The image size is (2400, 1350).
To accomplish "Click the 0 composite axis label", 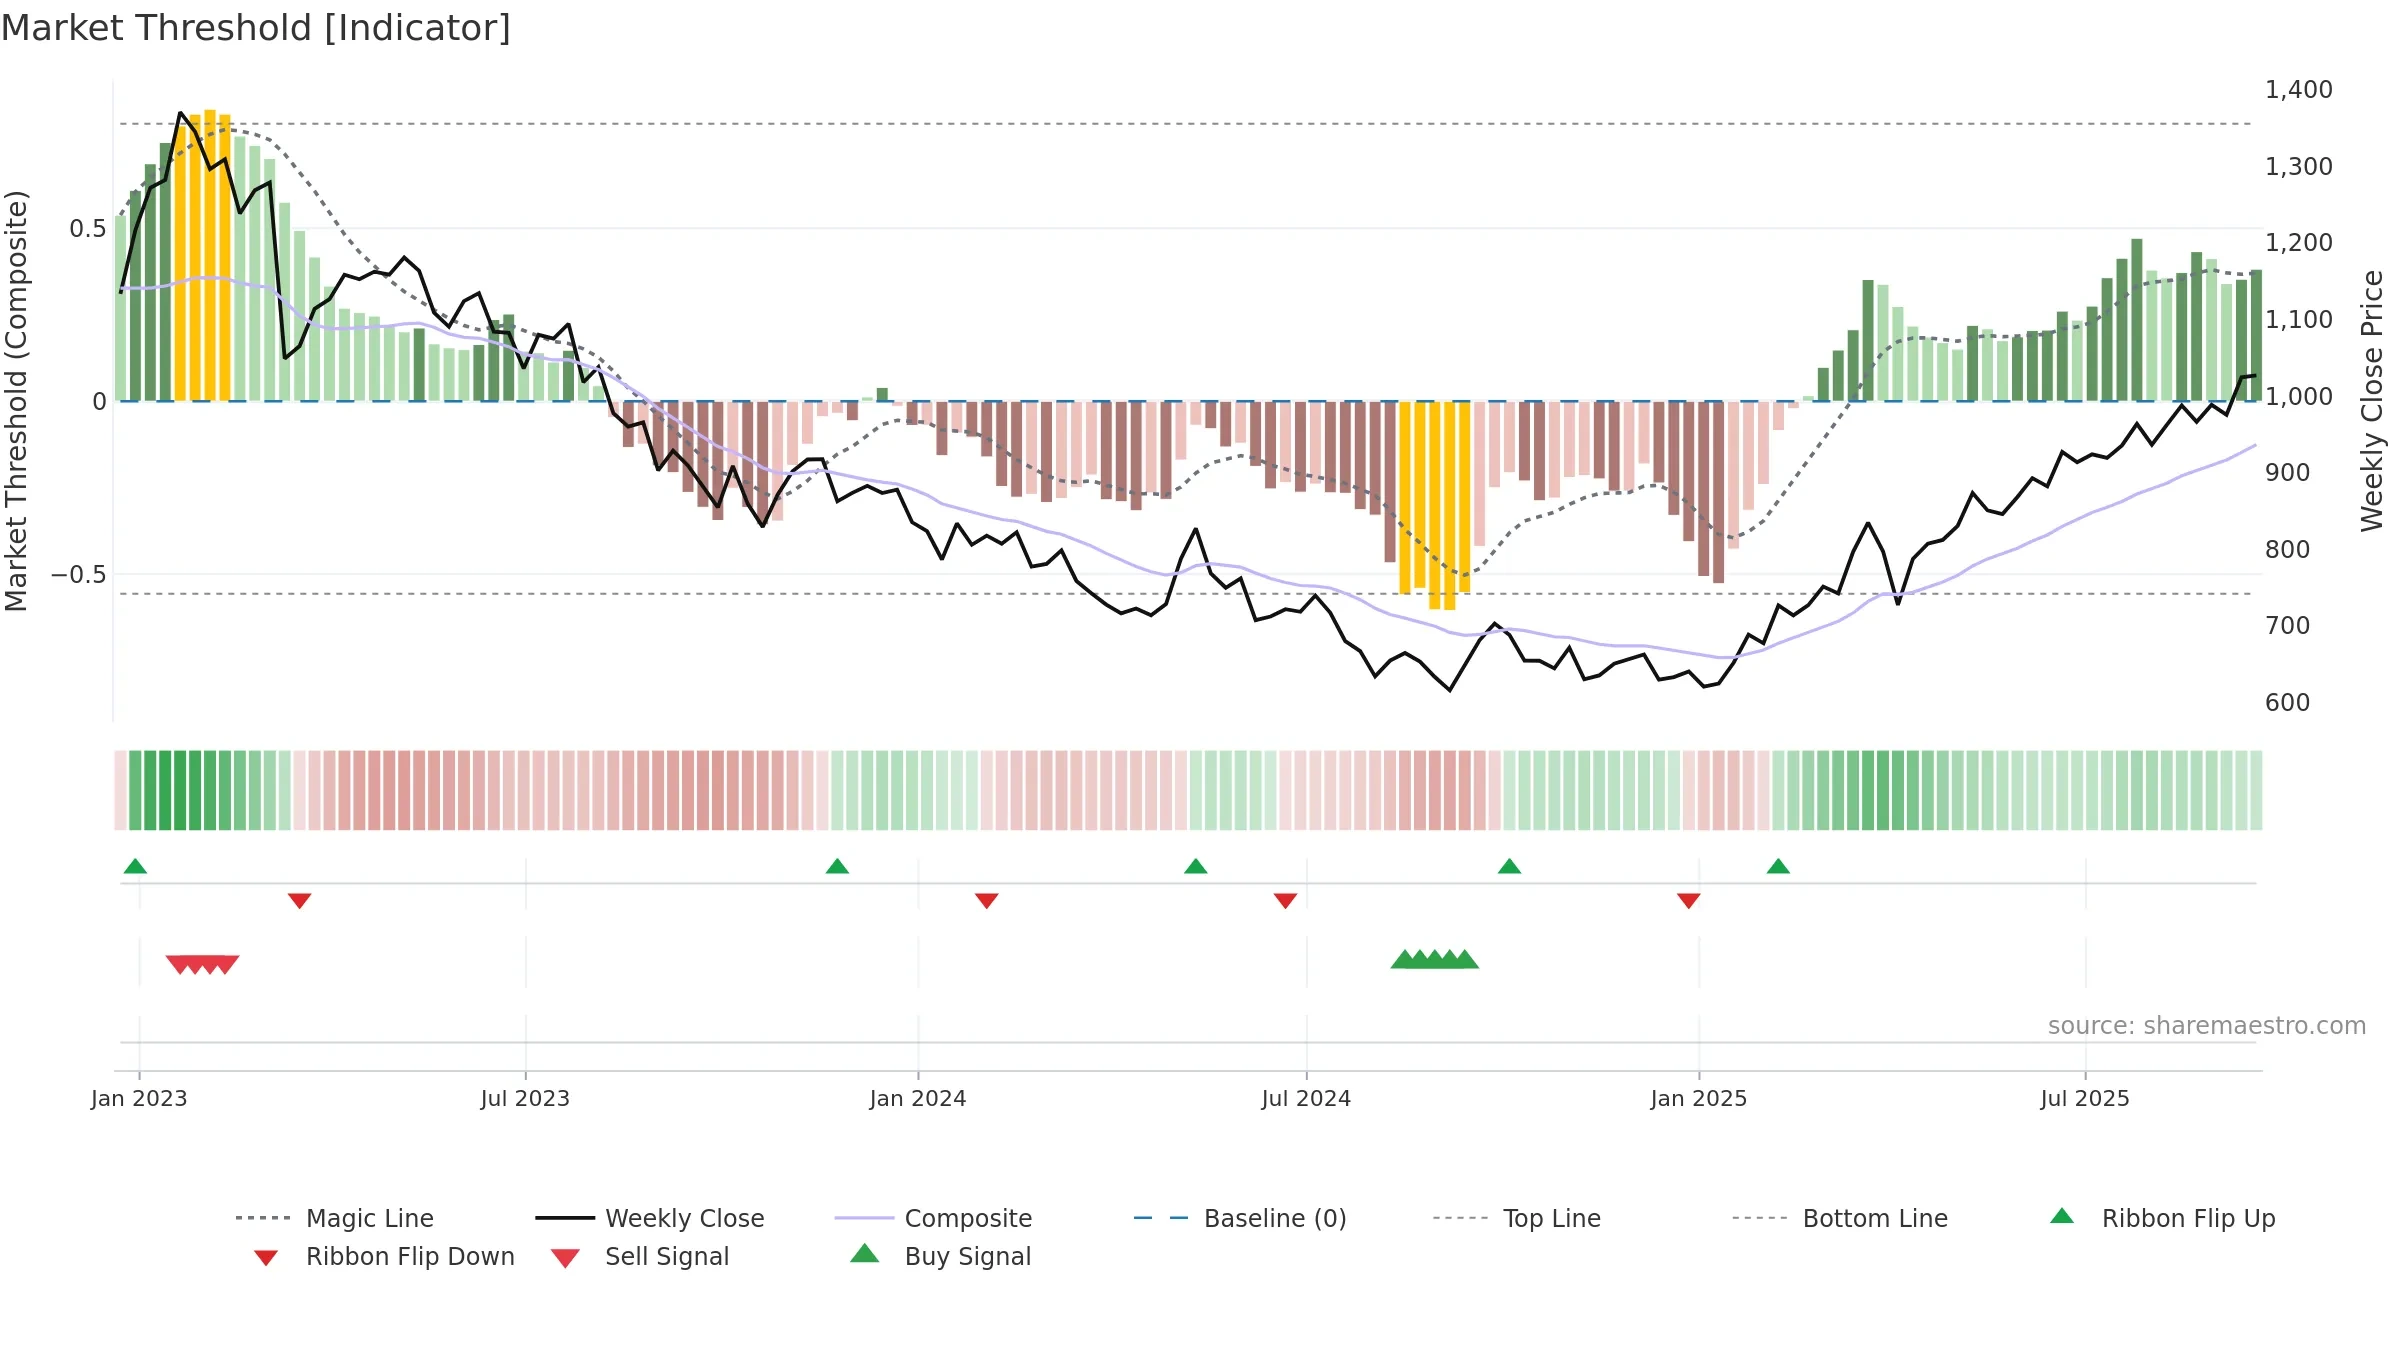I will point(99,402).
